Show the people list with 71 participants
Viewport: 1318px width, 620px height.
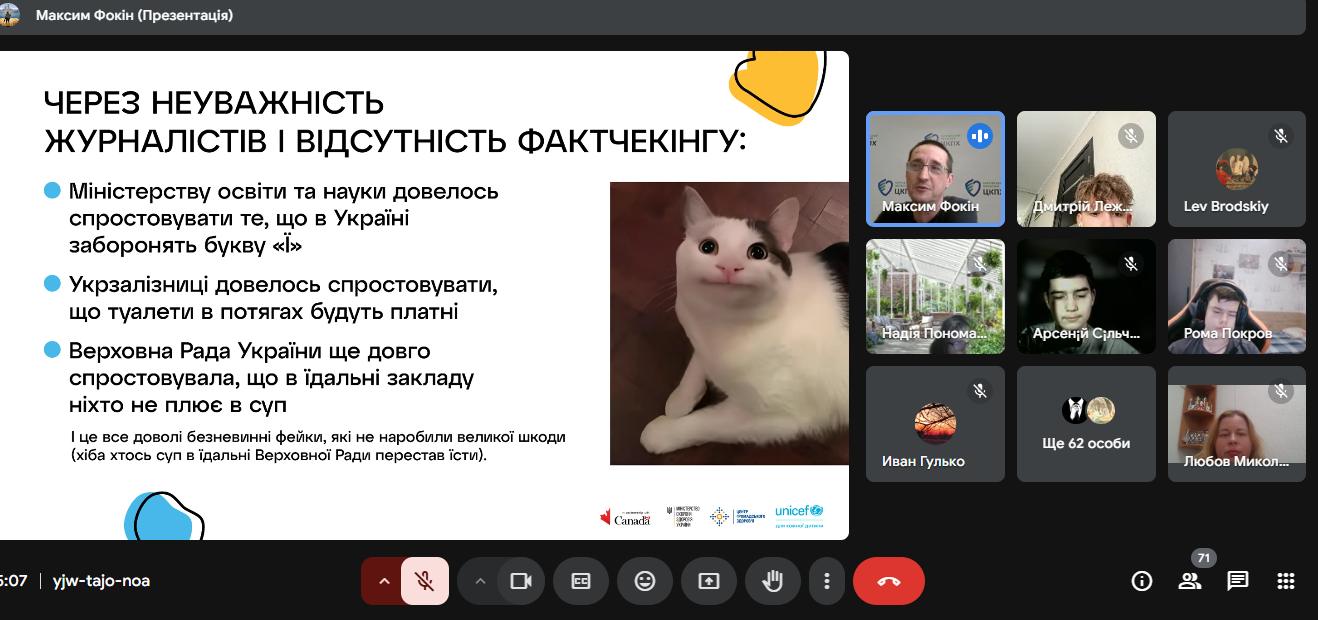click(1189, 581)
